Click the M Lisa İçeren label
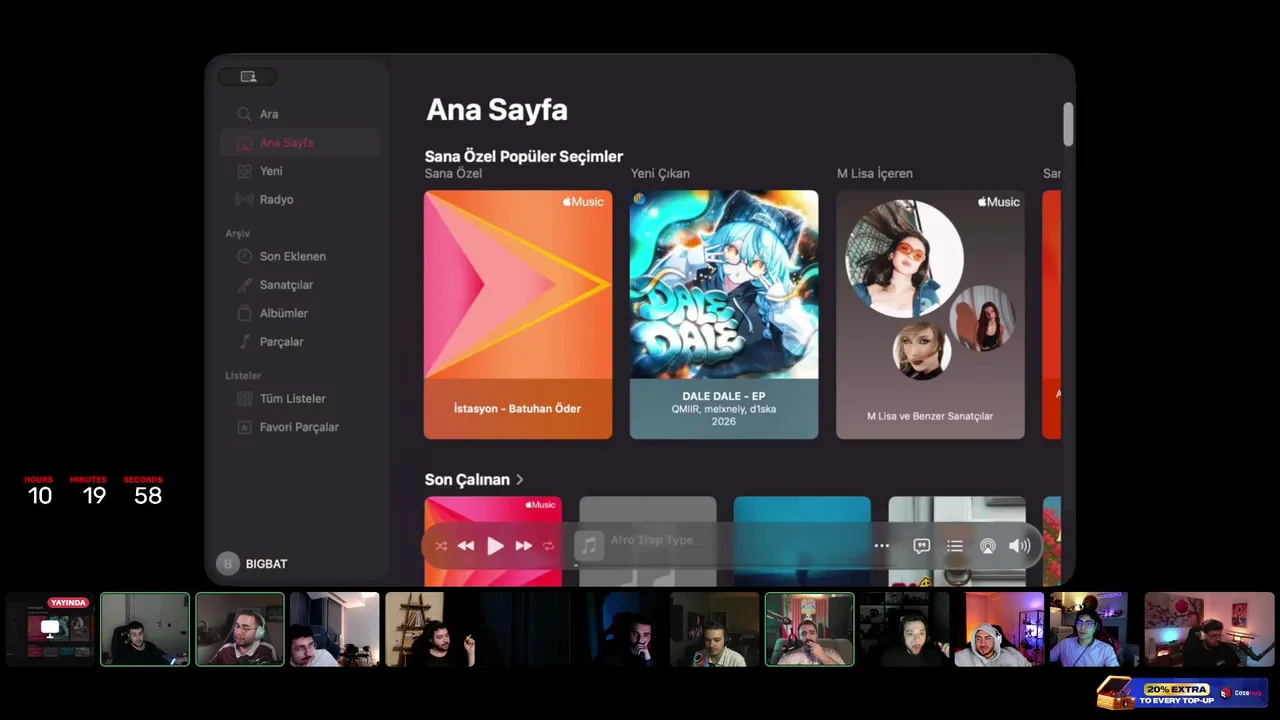Screen dimensions: 1280x720 (x=875, y=174)
